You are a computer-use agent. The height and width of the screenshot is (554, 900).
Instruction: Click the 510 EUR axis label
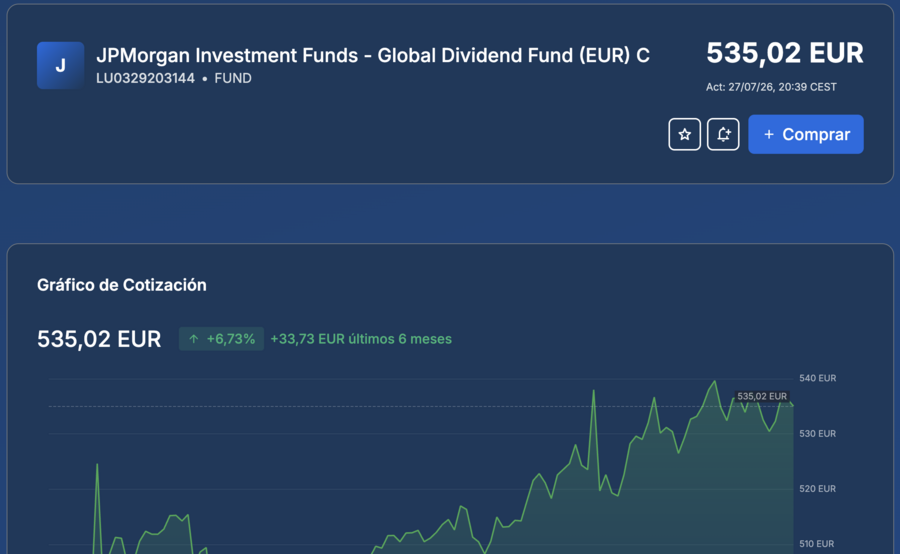coord(816,544)
